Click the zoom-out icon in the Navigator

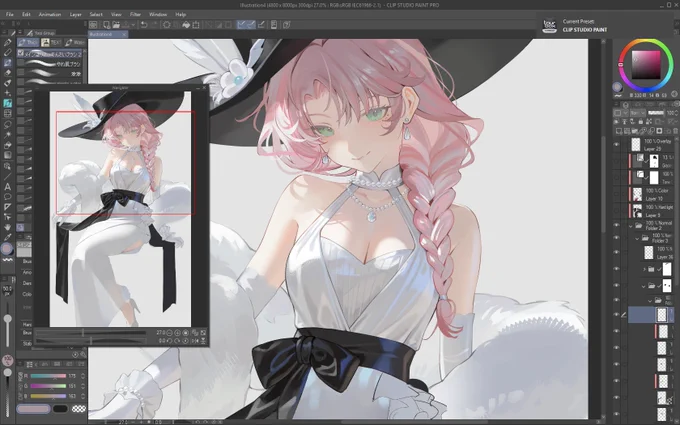coord(170,333)
